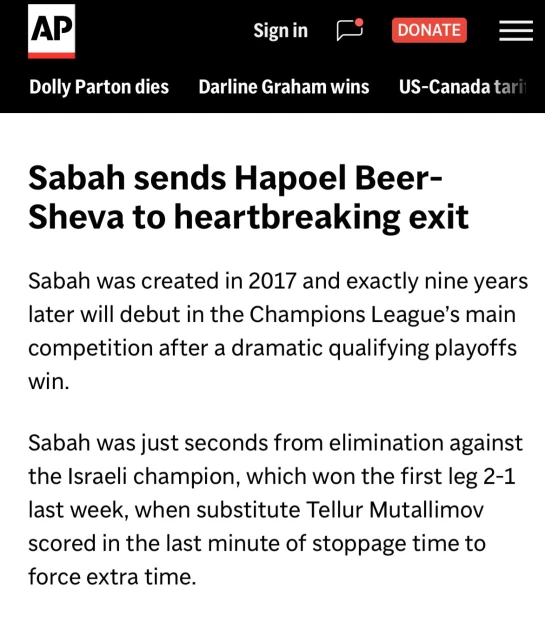
Task: Click the red bar under AP logo
Action: [51, 55]
